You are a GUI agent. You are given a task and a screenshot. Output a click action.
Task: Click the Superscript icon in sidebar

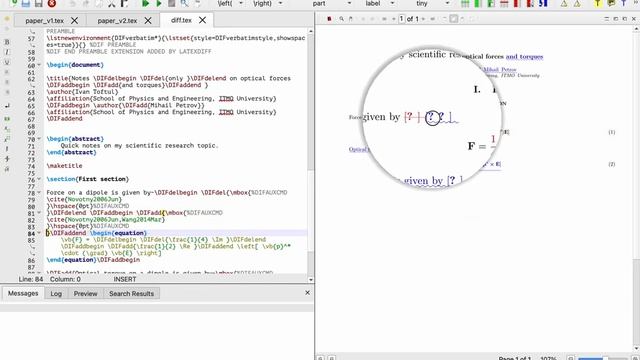pyautogui.click(x=7, y=139)
